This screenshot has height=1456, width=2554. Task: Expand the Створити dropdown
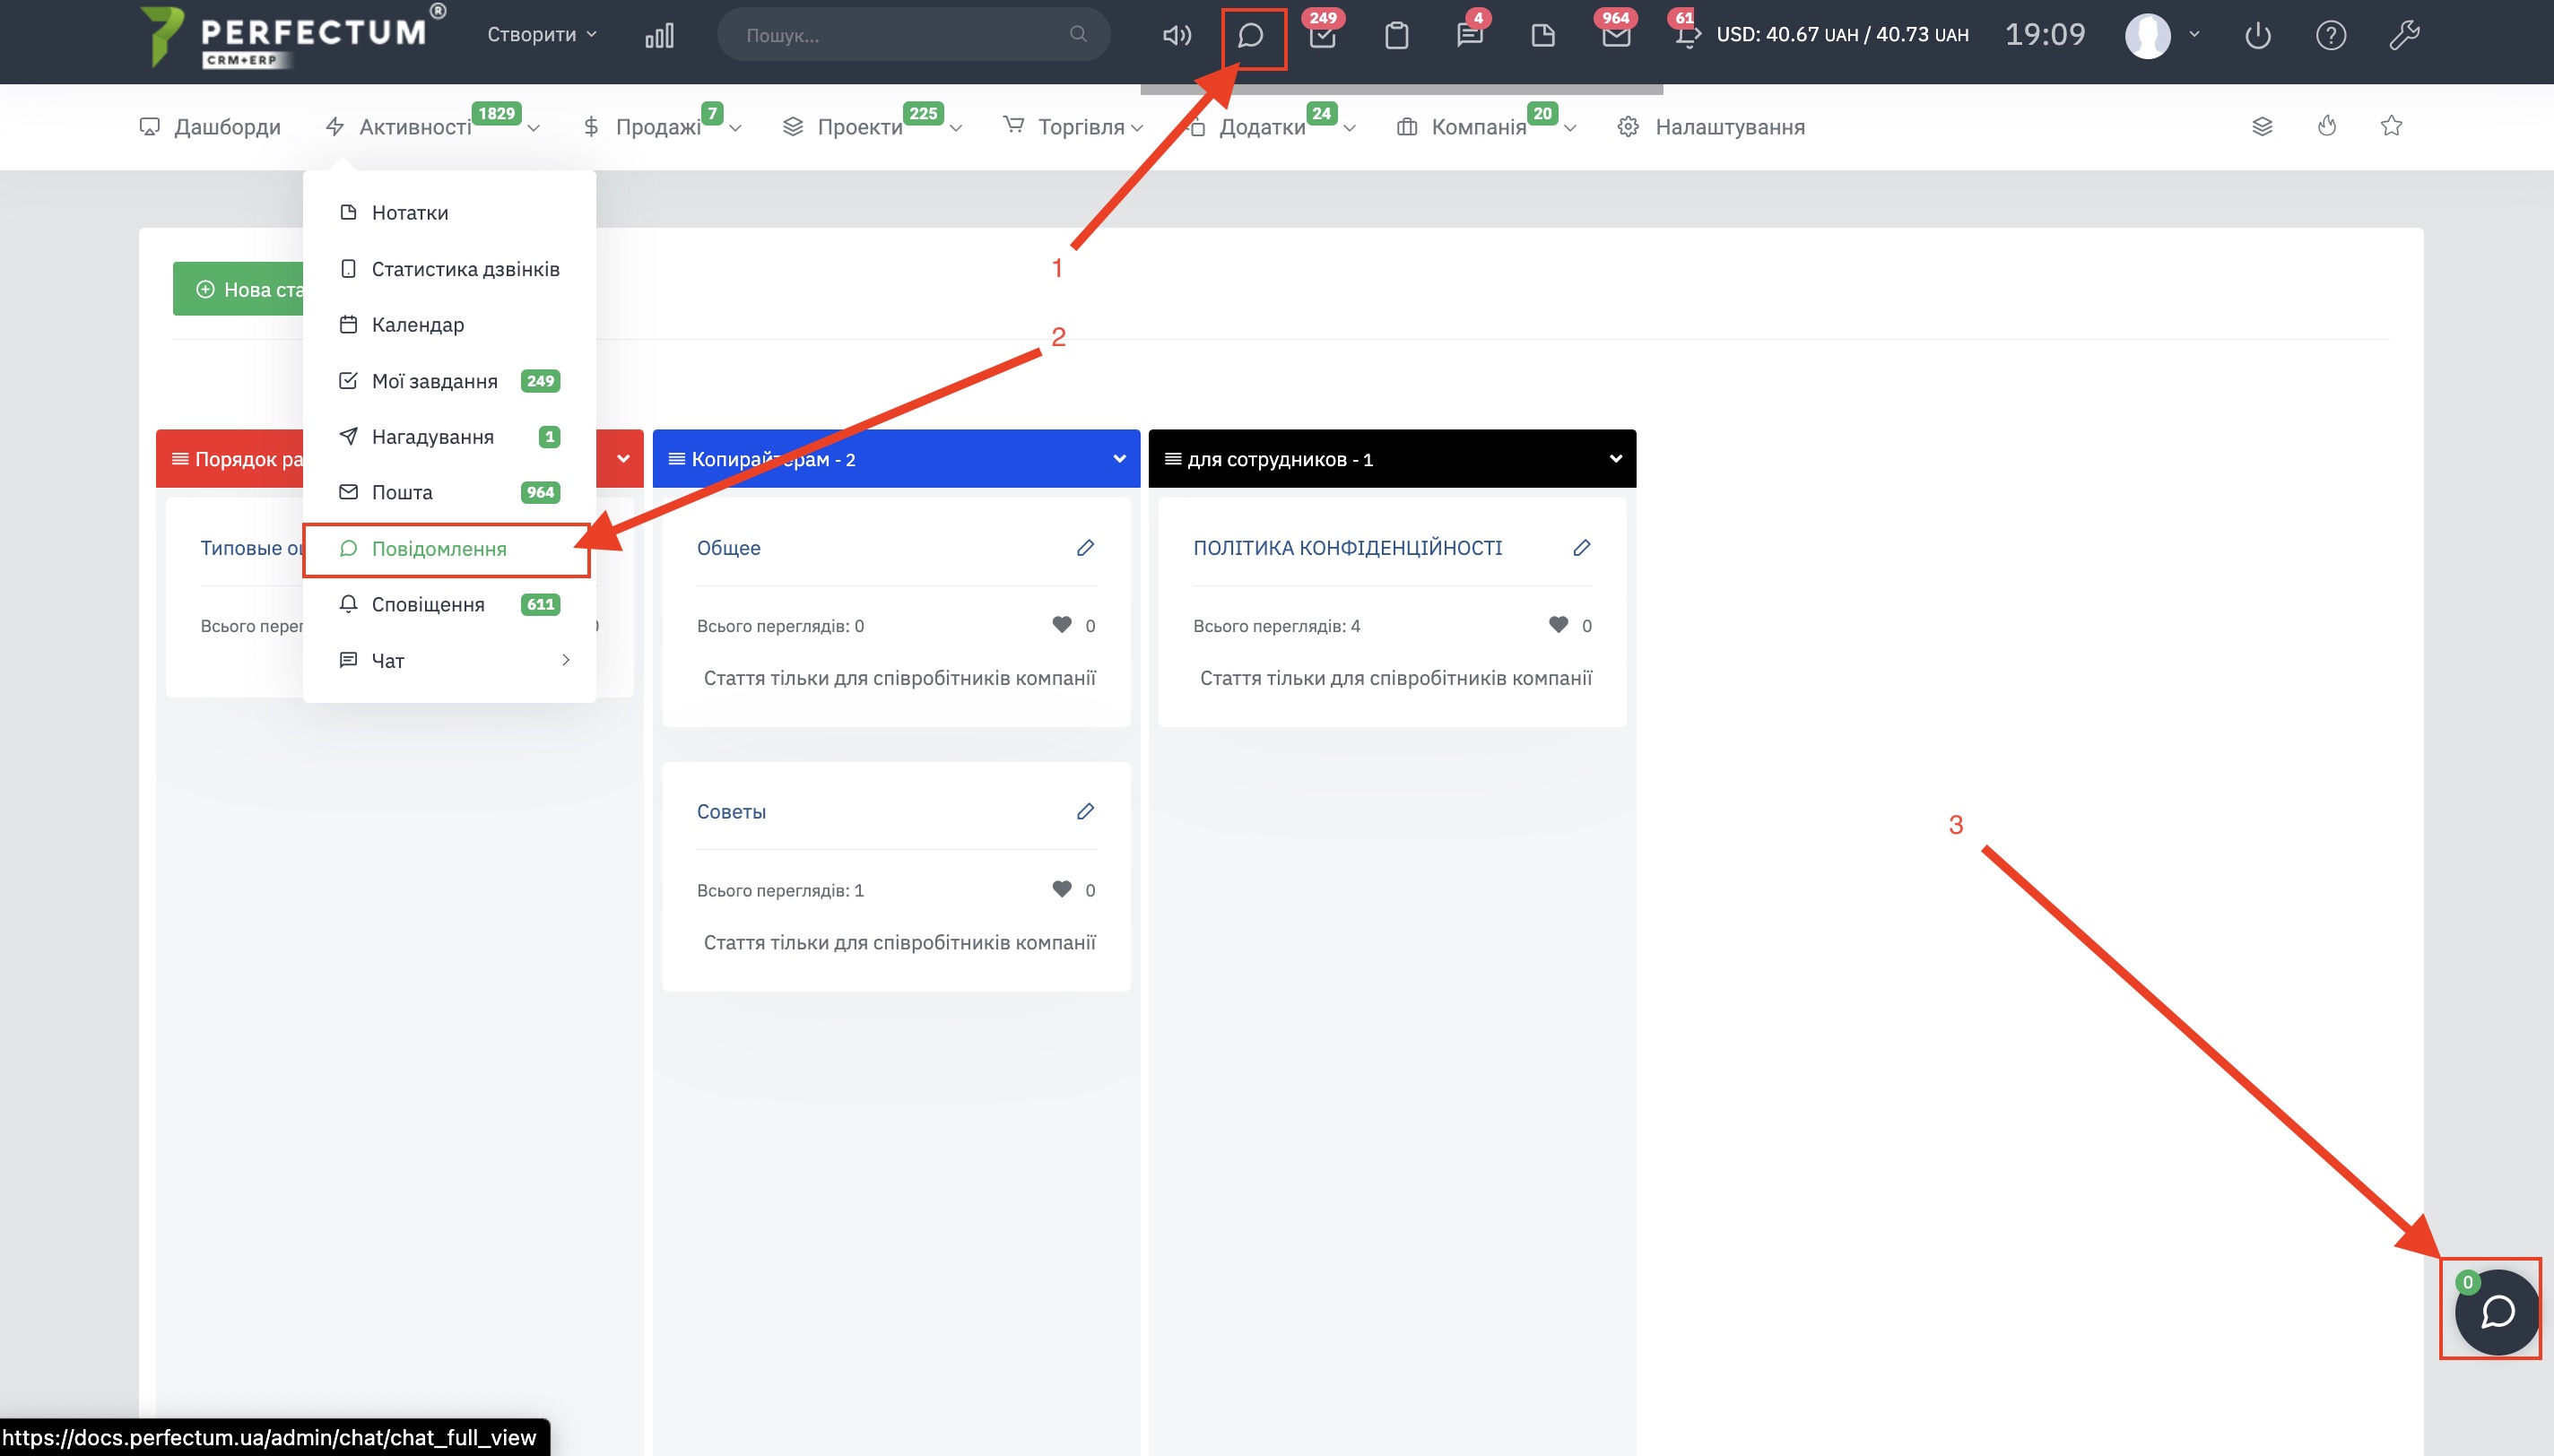542,35
